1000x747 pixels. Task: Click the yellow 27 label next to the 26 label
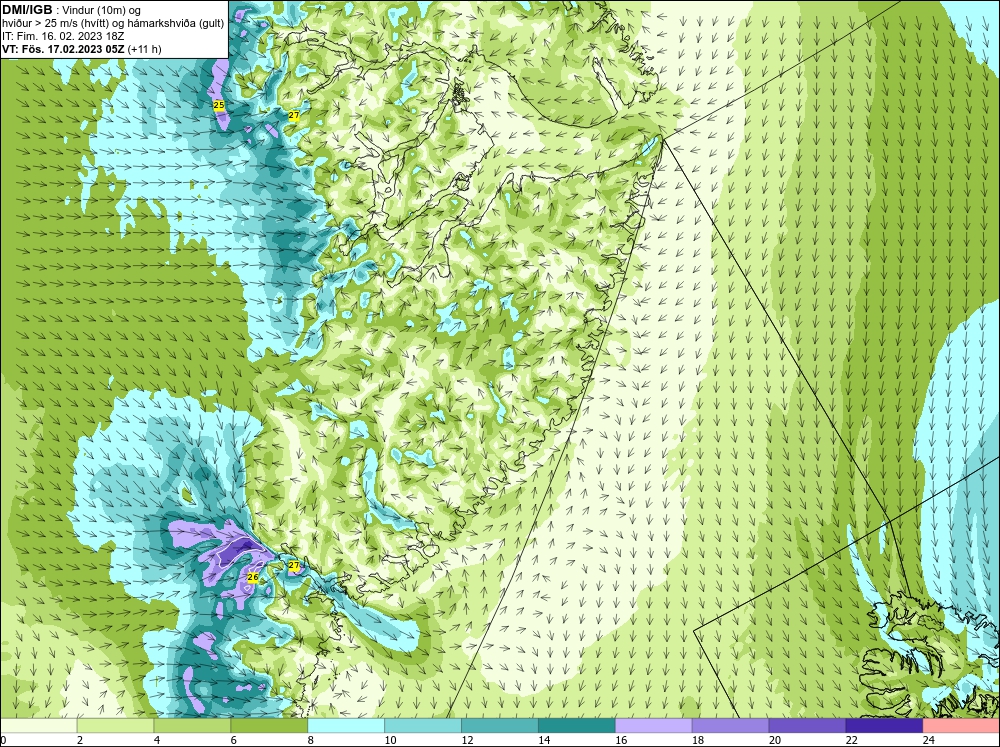293,565
